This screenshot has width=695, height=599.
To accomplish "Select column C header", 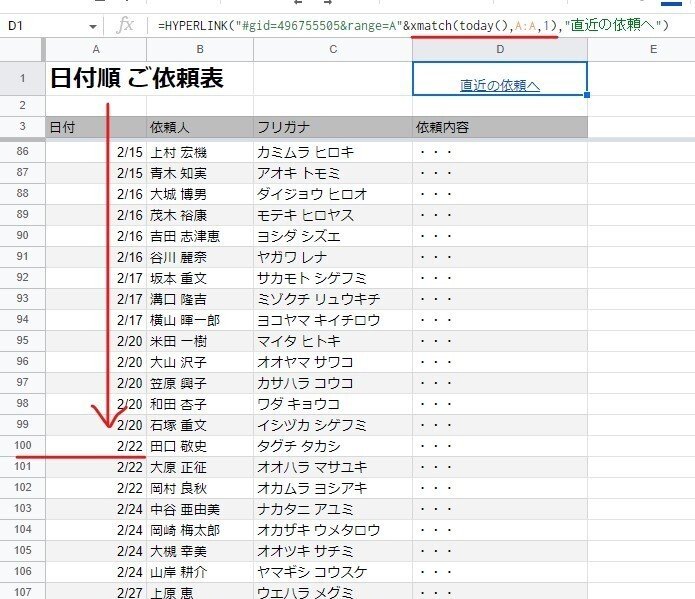I will pyautogui.click(x=333, y=50).
